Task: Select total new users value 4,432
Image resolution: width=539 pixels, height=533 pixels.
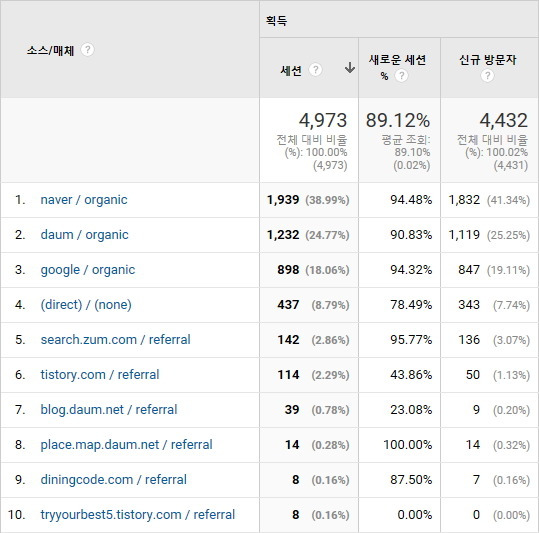Action: tap(504, 120)
